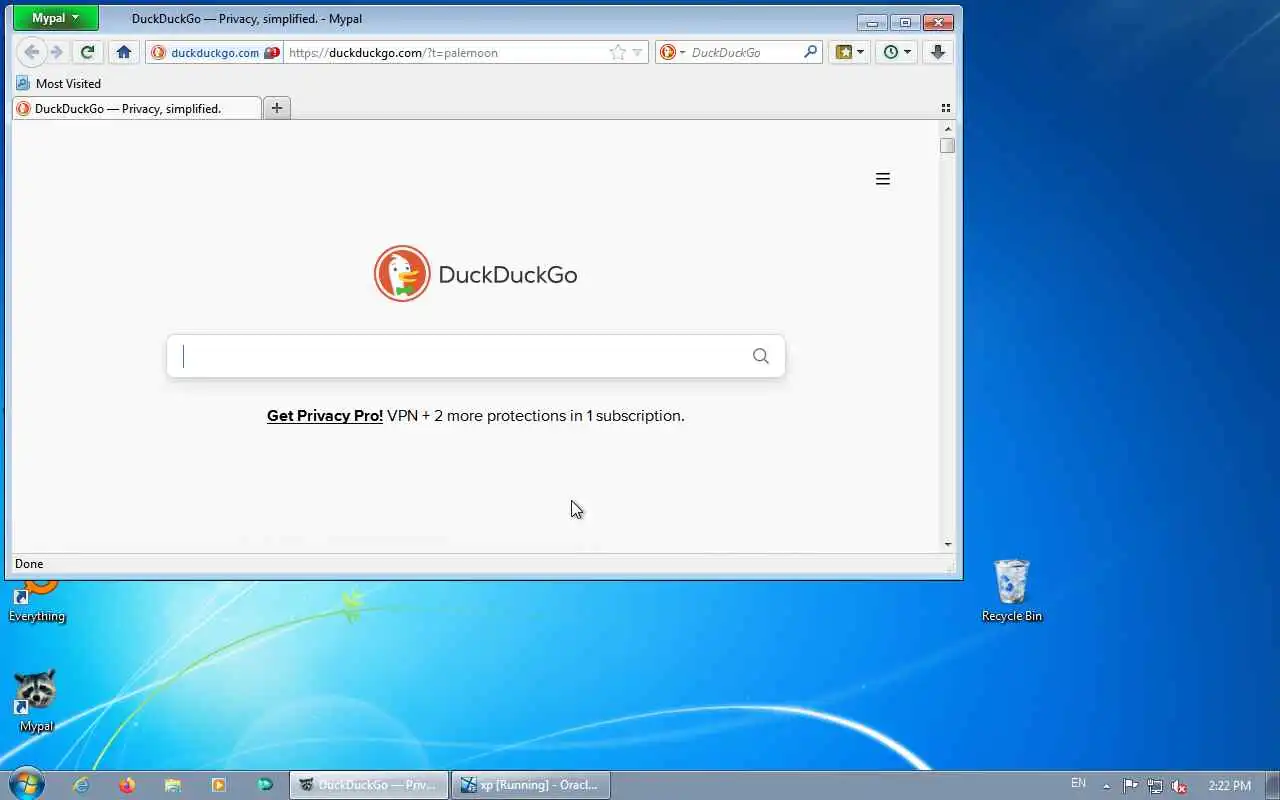Choose search engine from DuckDuckGo dropdown

[x=673, y=53]
